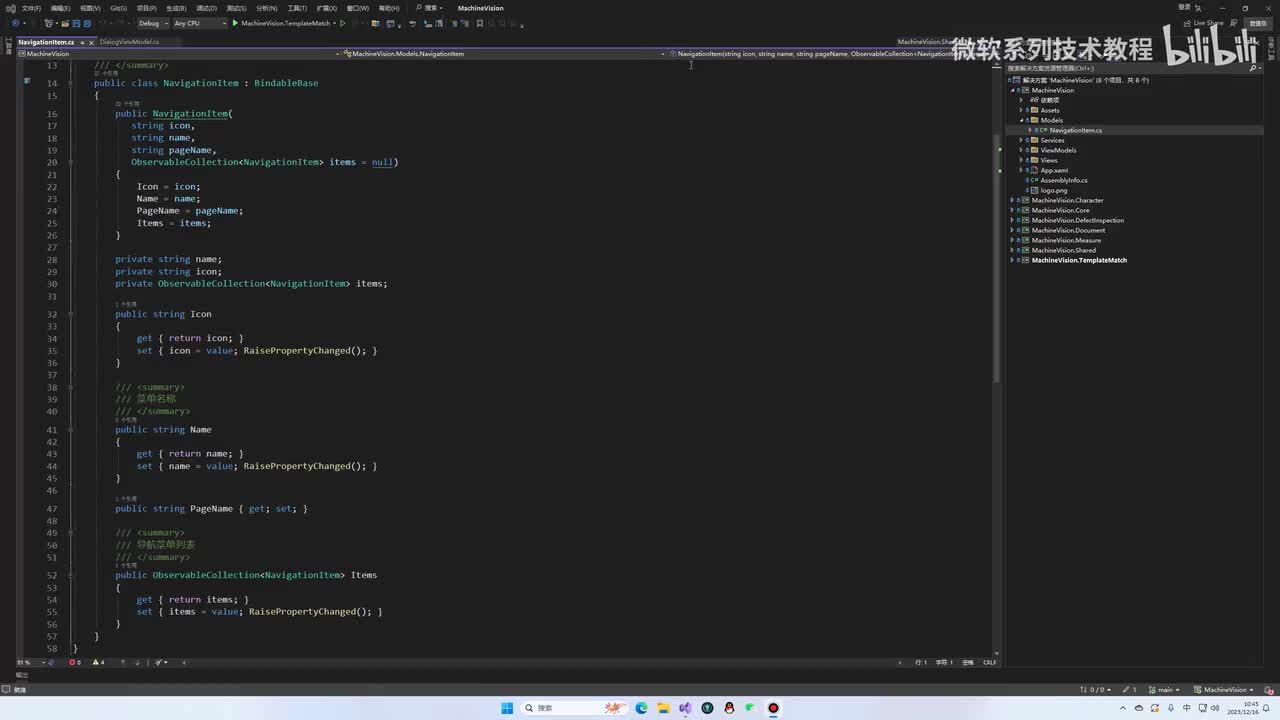Image resolution: width=1280 pixels, height=720 pixels.
Task: Click the navigate down arrow in the editor footer
Action: point(137,662)
